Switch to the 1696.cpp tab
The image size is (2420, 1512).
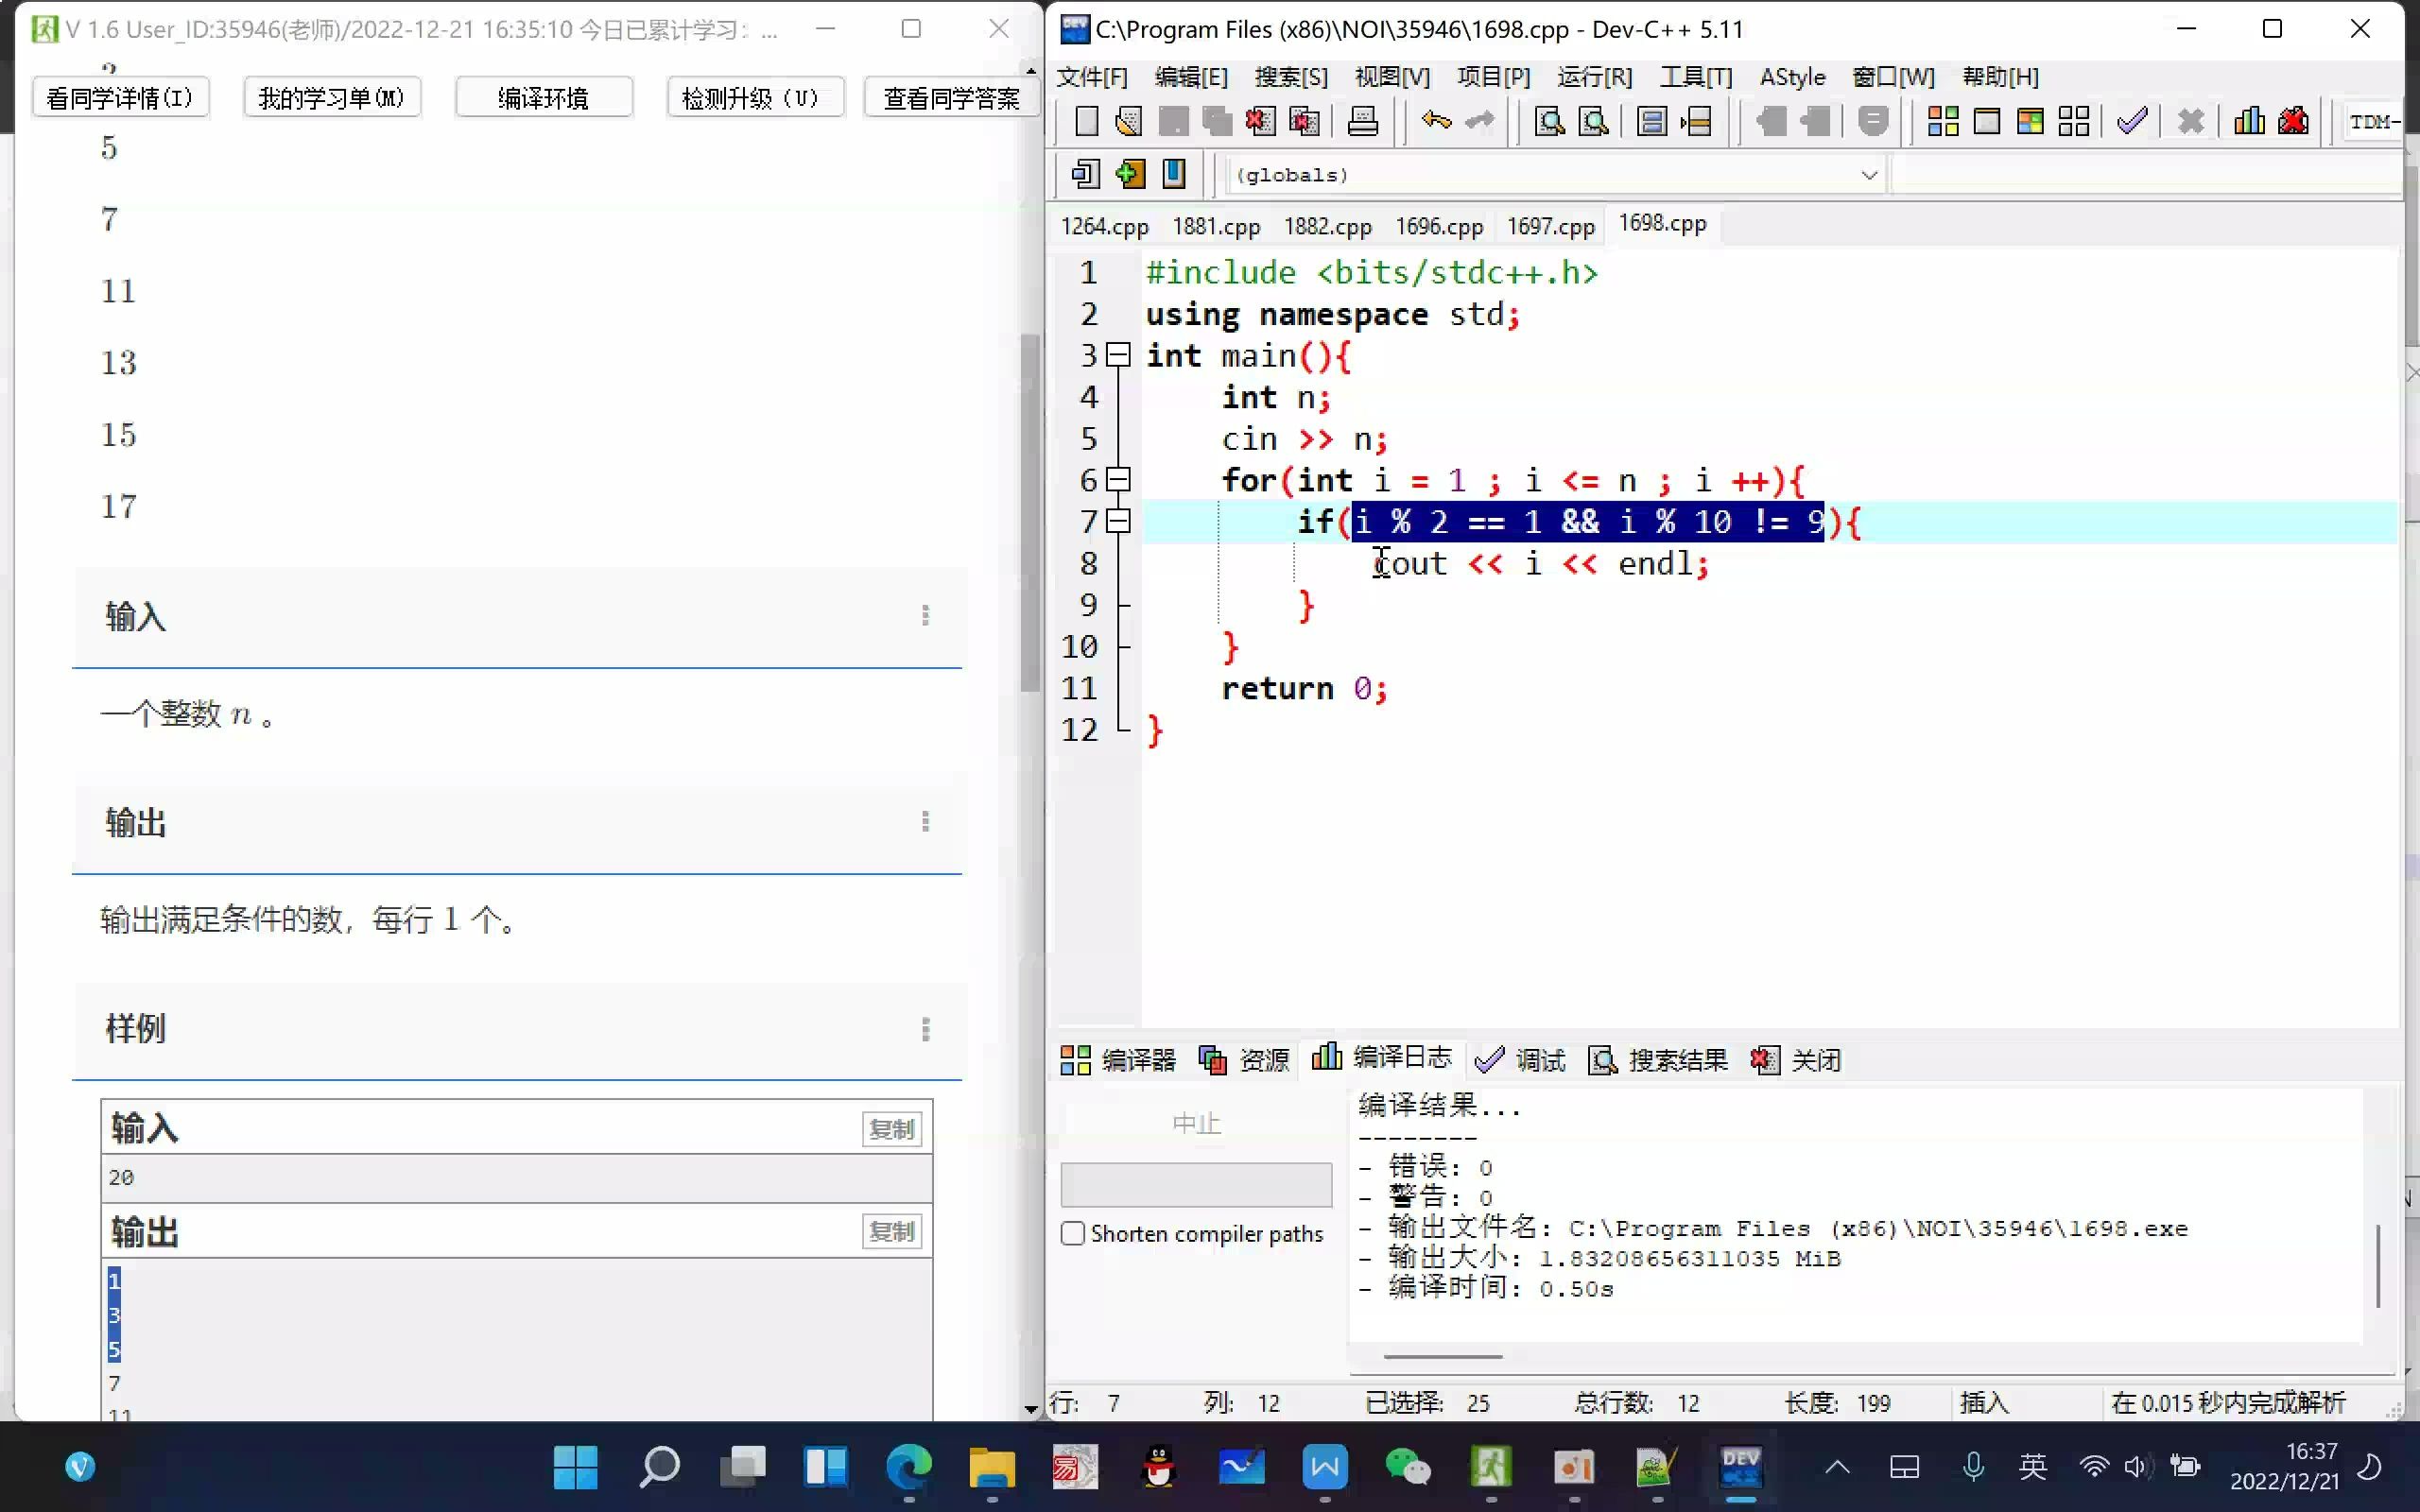pos(1438,223)
